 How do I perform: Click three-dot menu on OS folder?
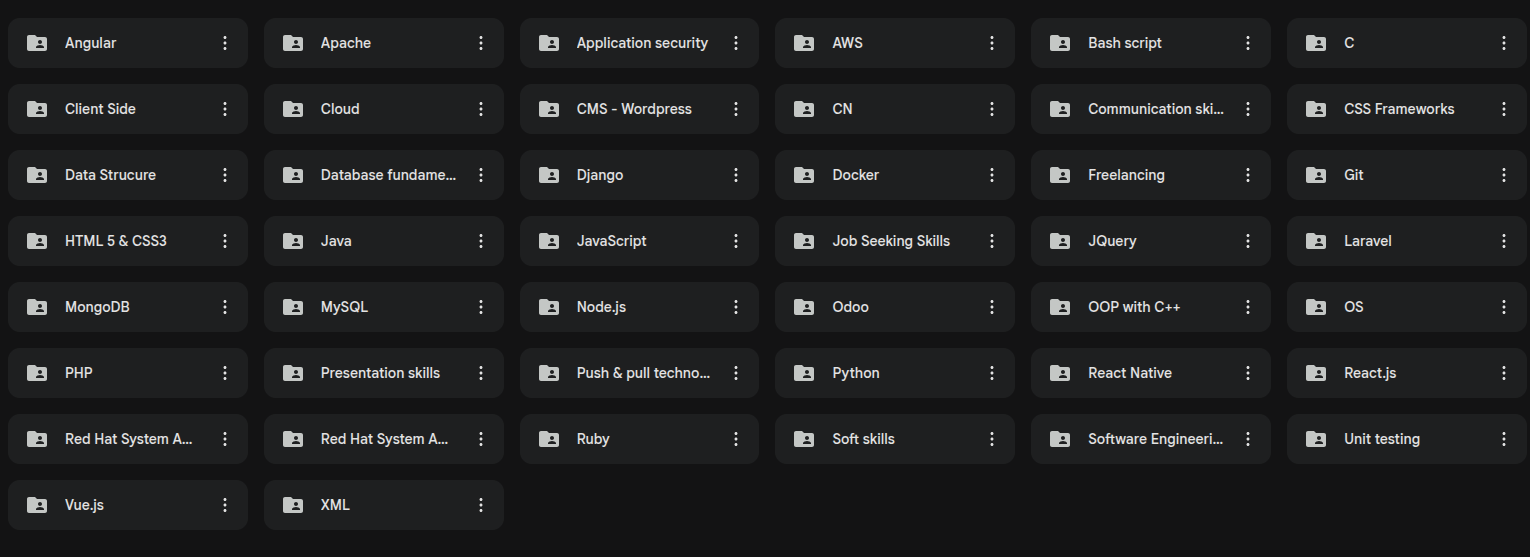(x=1504, y=307)
